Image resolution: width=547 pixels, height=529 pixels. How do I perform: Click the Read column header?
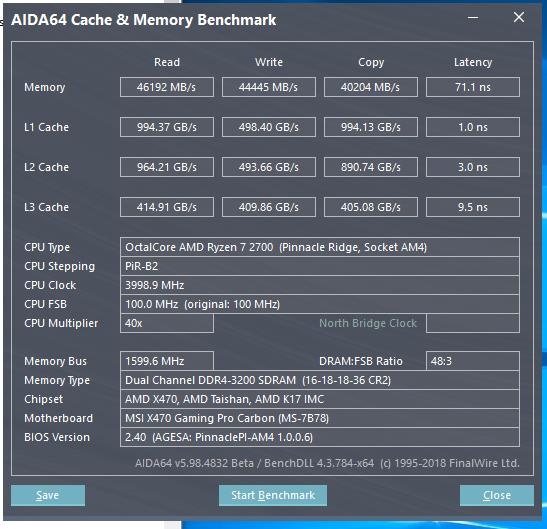pos(167,62)
